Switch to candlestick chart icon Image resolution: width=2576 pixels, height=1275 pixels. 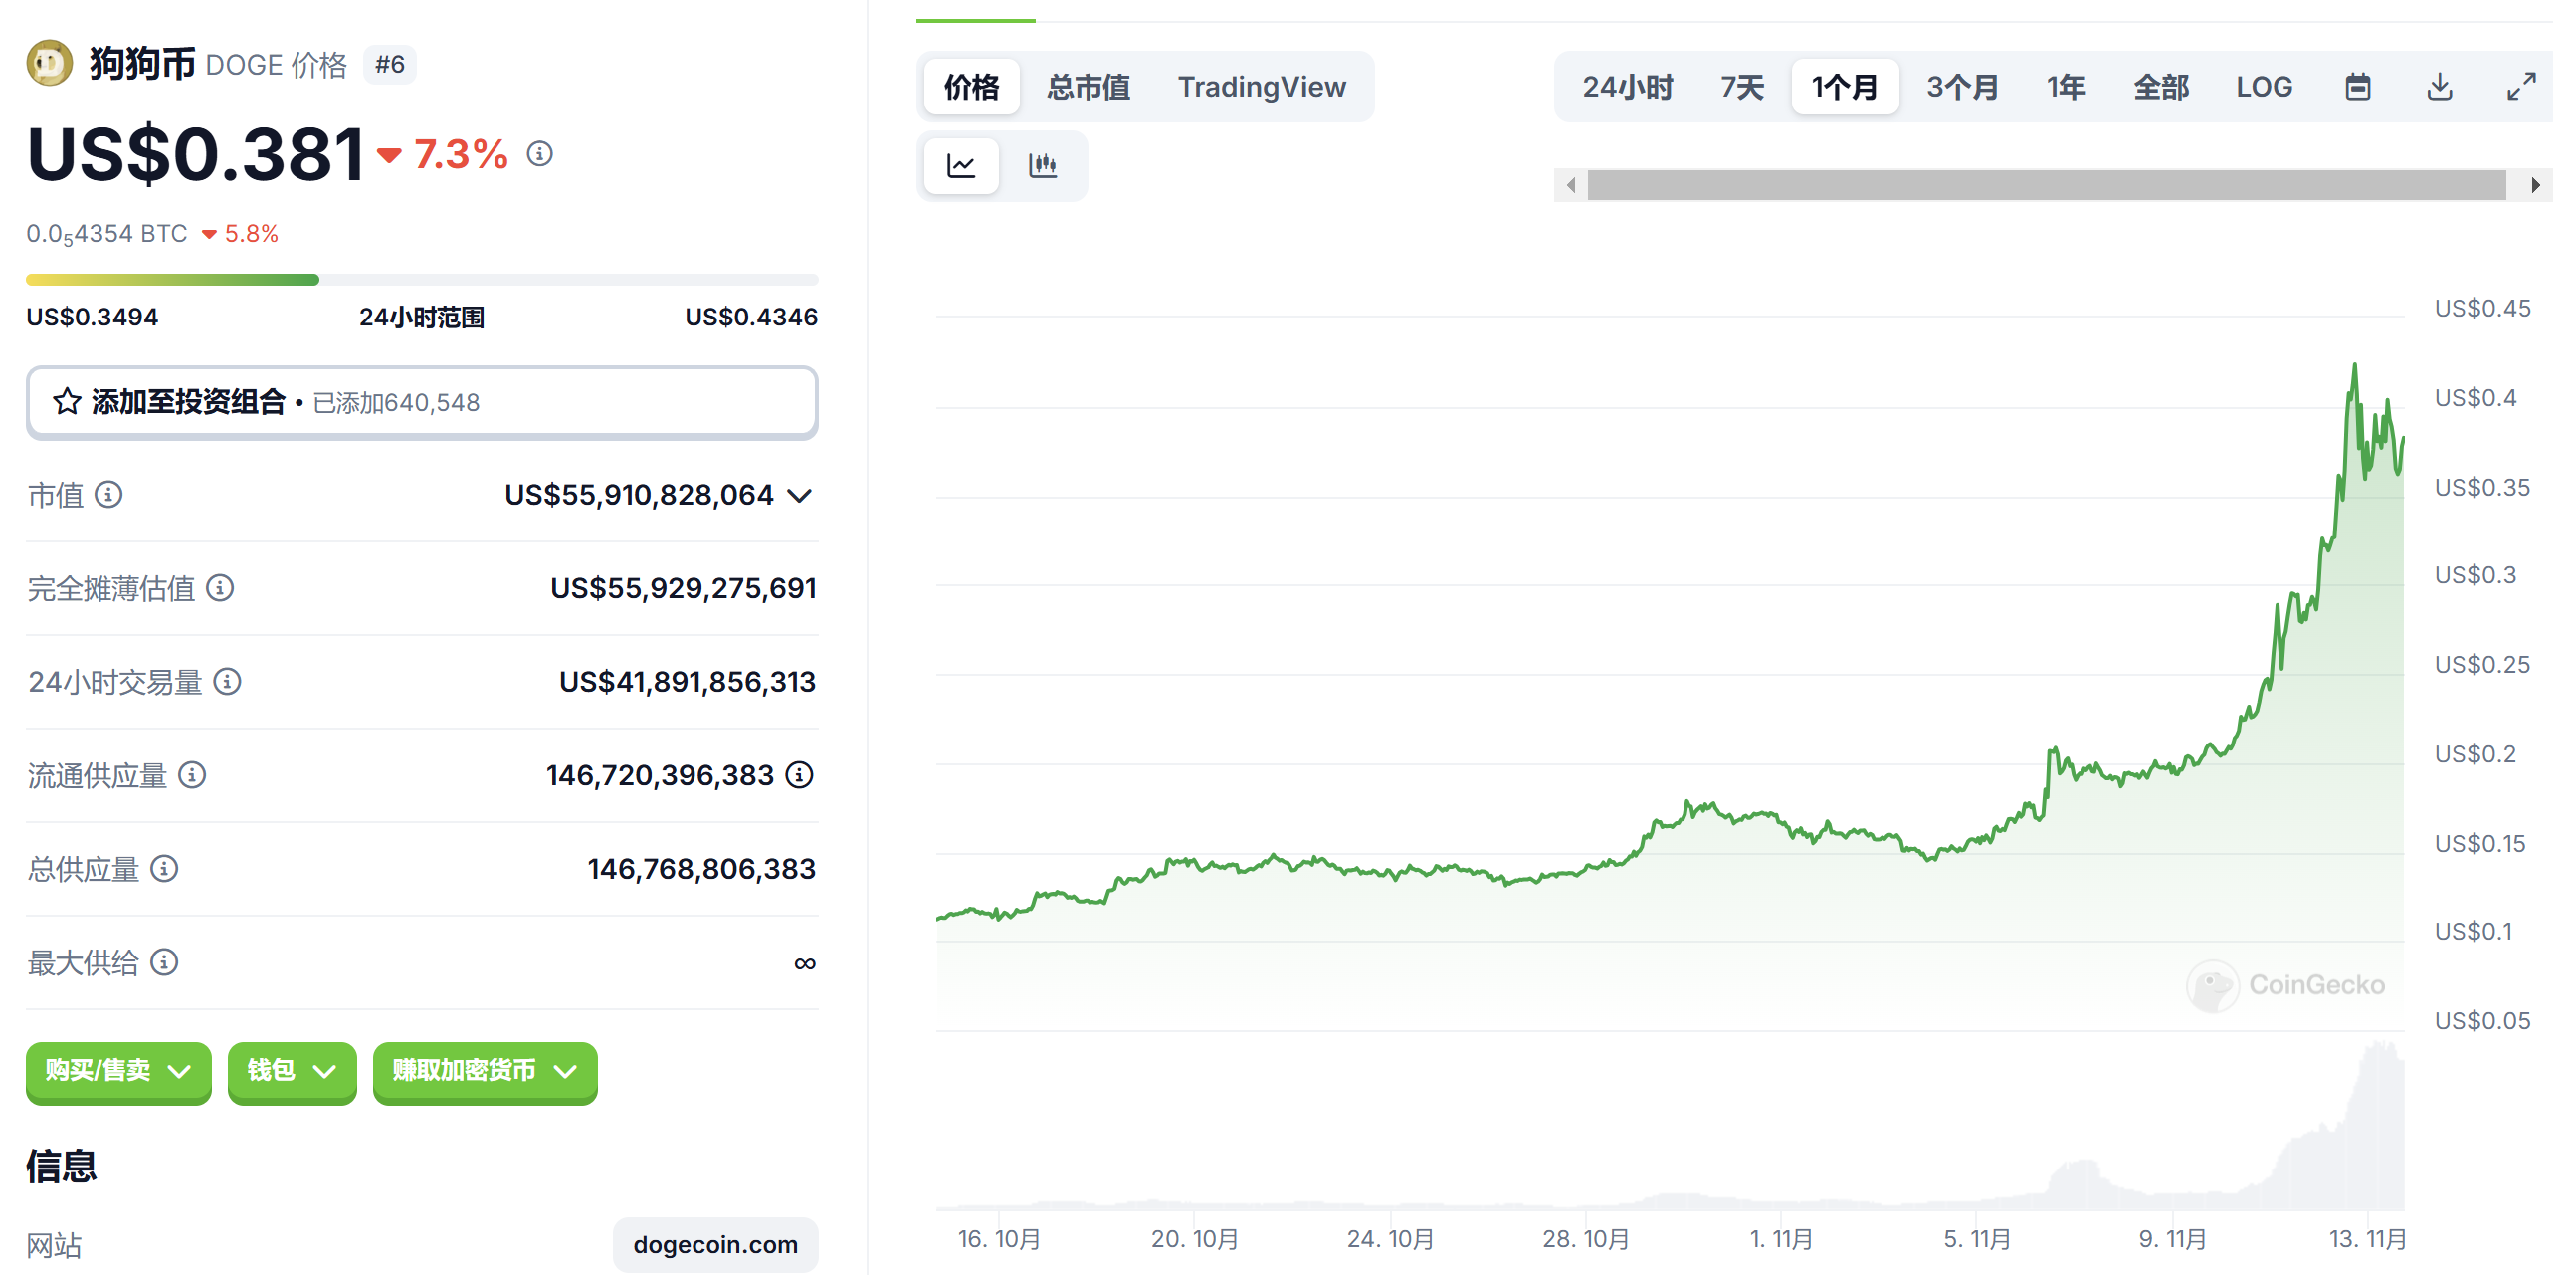(1042, 165)
